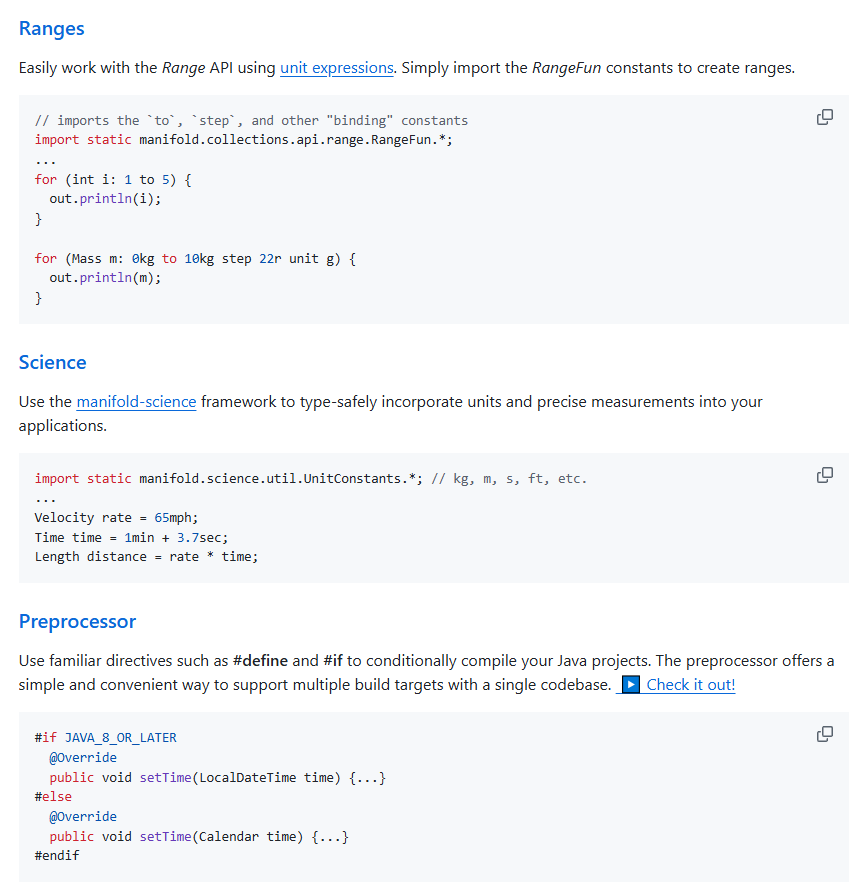Copy the Preprocessor #if code snippet
Screen dimensions: 864x891
click(825, 734)
